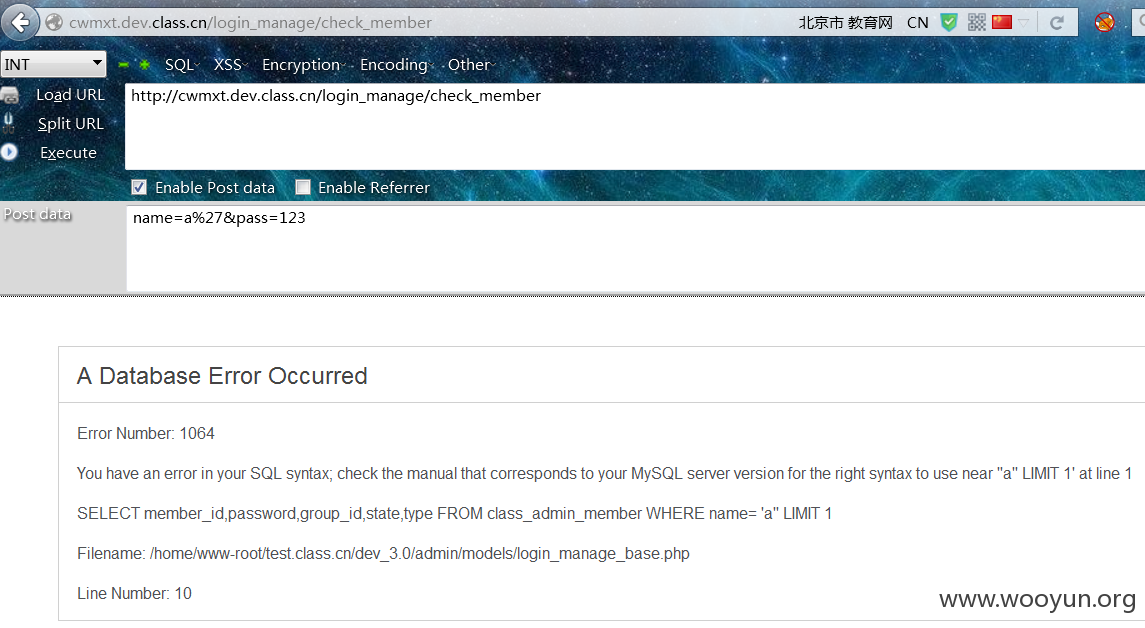Uncheck Enable Post data checkbox
The width and height of the screenshot is (1145, 628).
point(139,188)
